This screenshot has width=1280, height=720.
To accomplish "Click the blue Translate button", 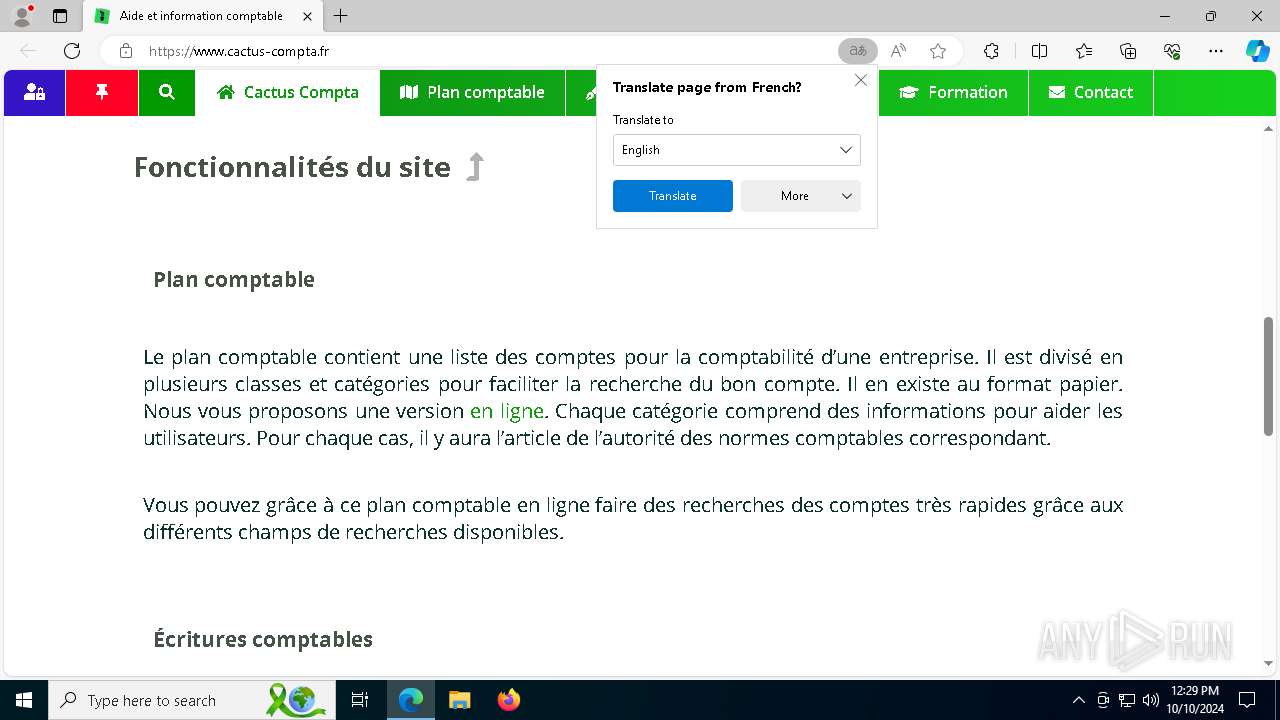I will [x=673, y=196].
